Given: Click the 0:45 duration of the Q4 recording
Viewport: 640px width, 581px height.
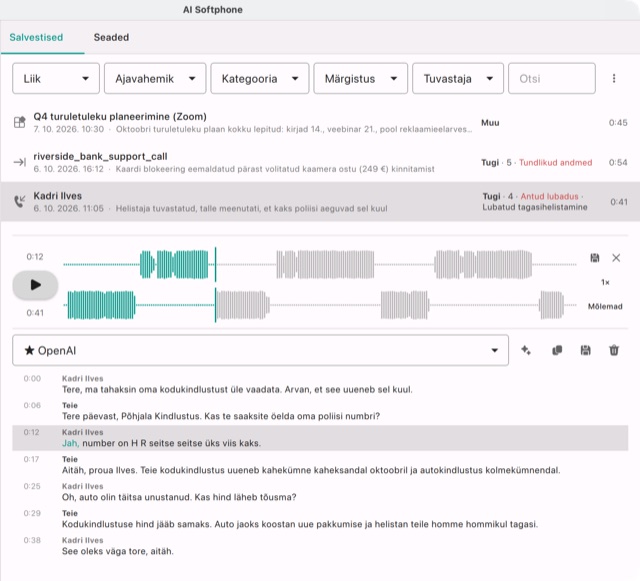Looking at the screenshot, I should 618,123.
